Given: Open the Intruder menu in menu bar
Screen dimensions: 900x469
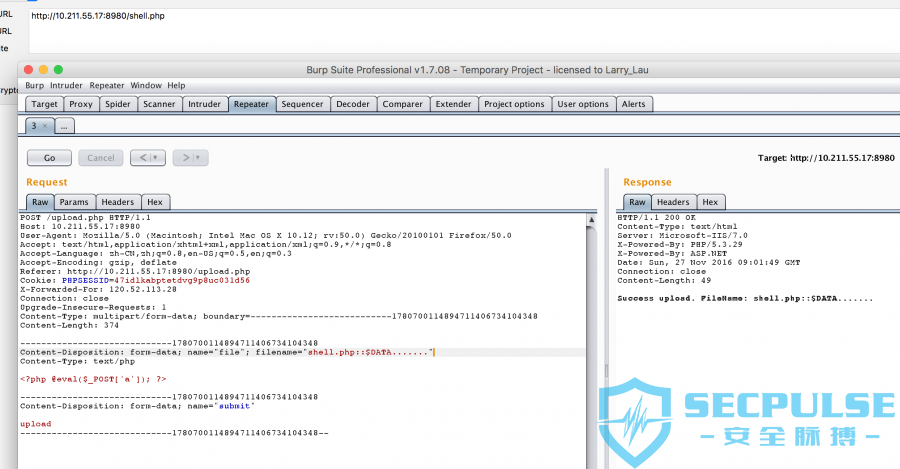Looking at the screenshot, I should [66, 86].
